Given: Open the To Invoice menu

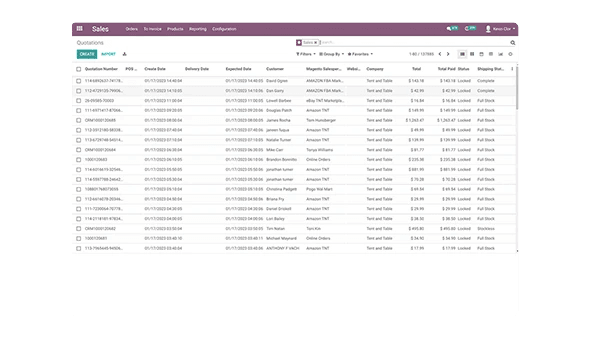Looking at the screenshot, I should point(152,29).
